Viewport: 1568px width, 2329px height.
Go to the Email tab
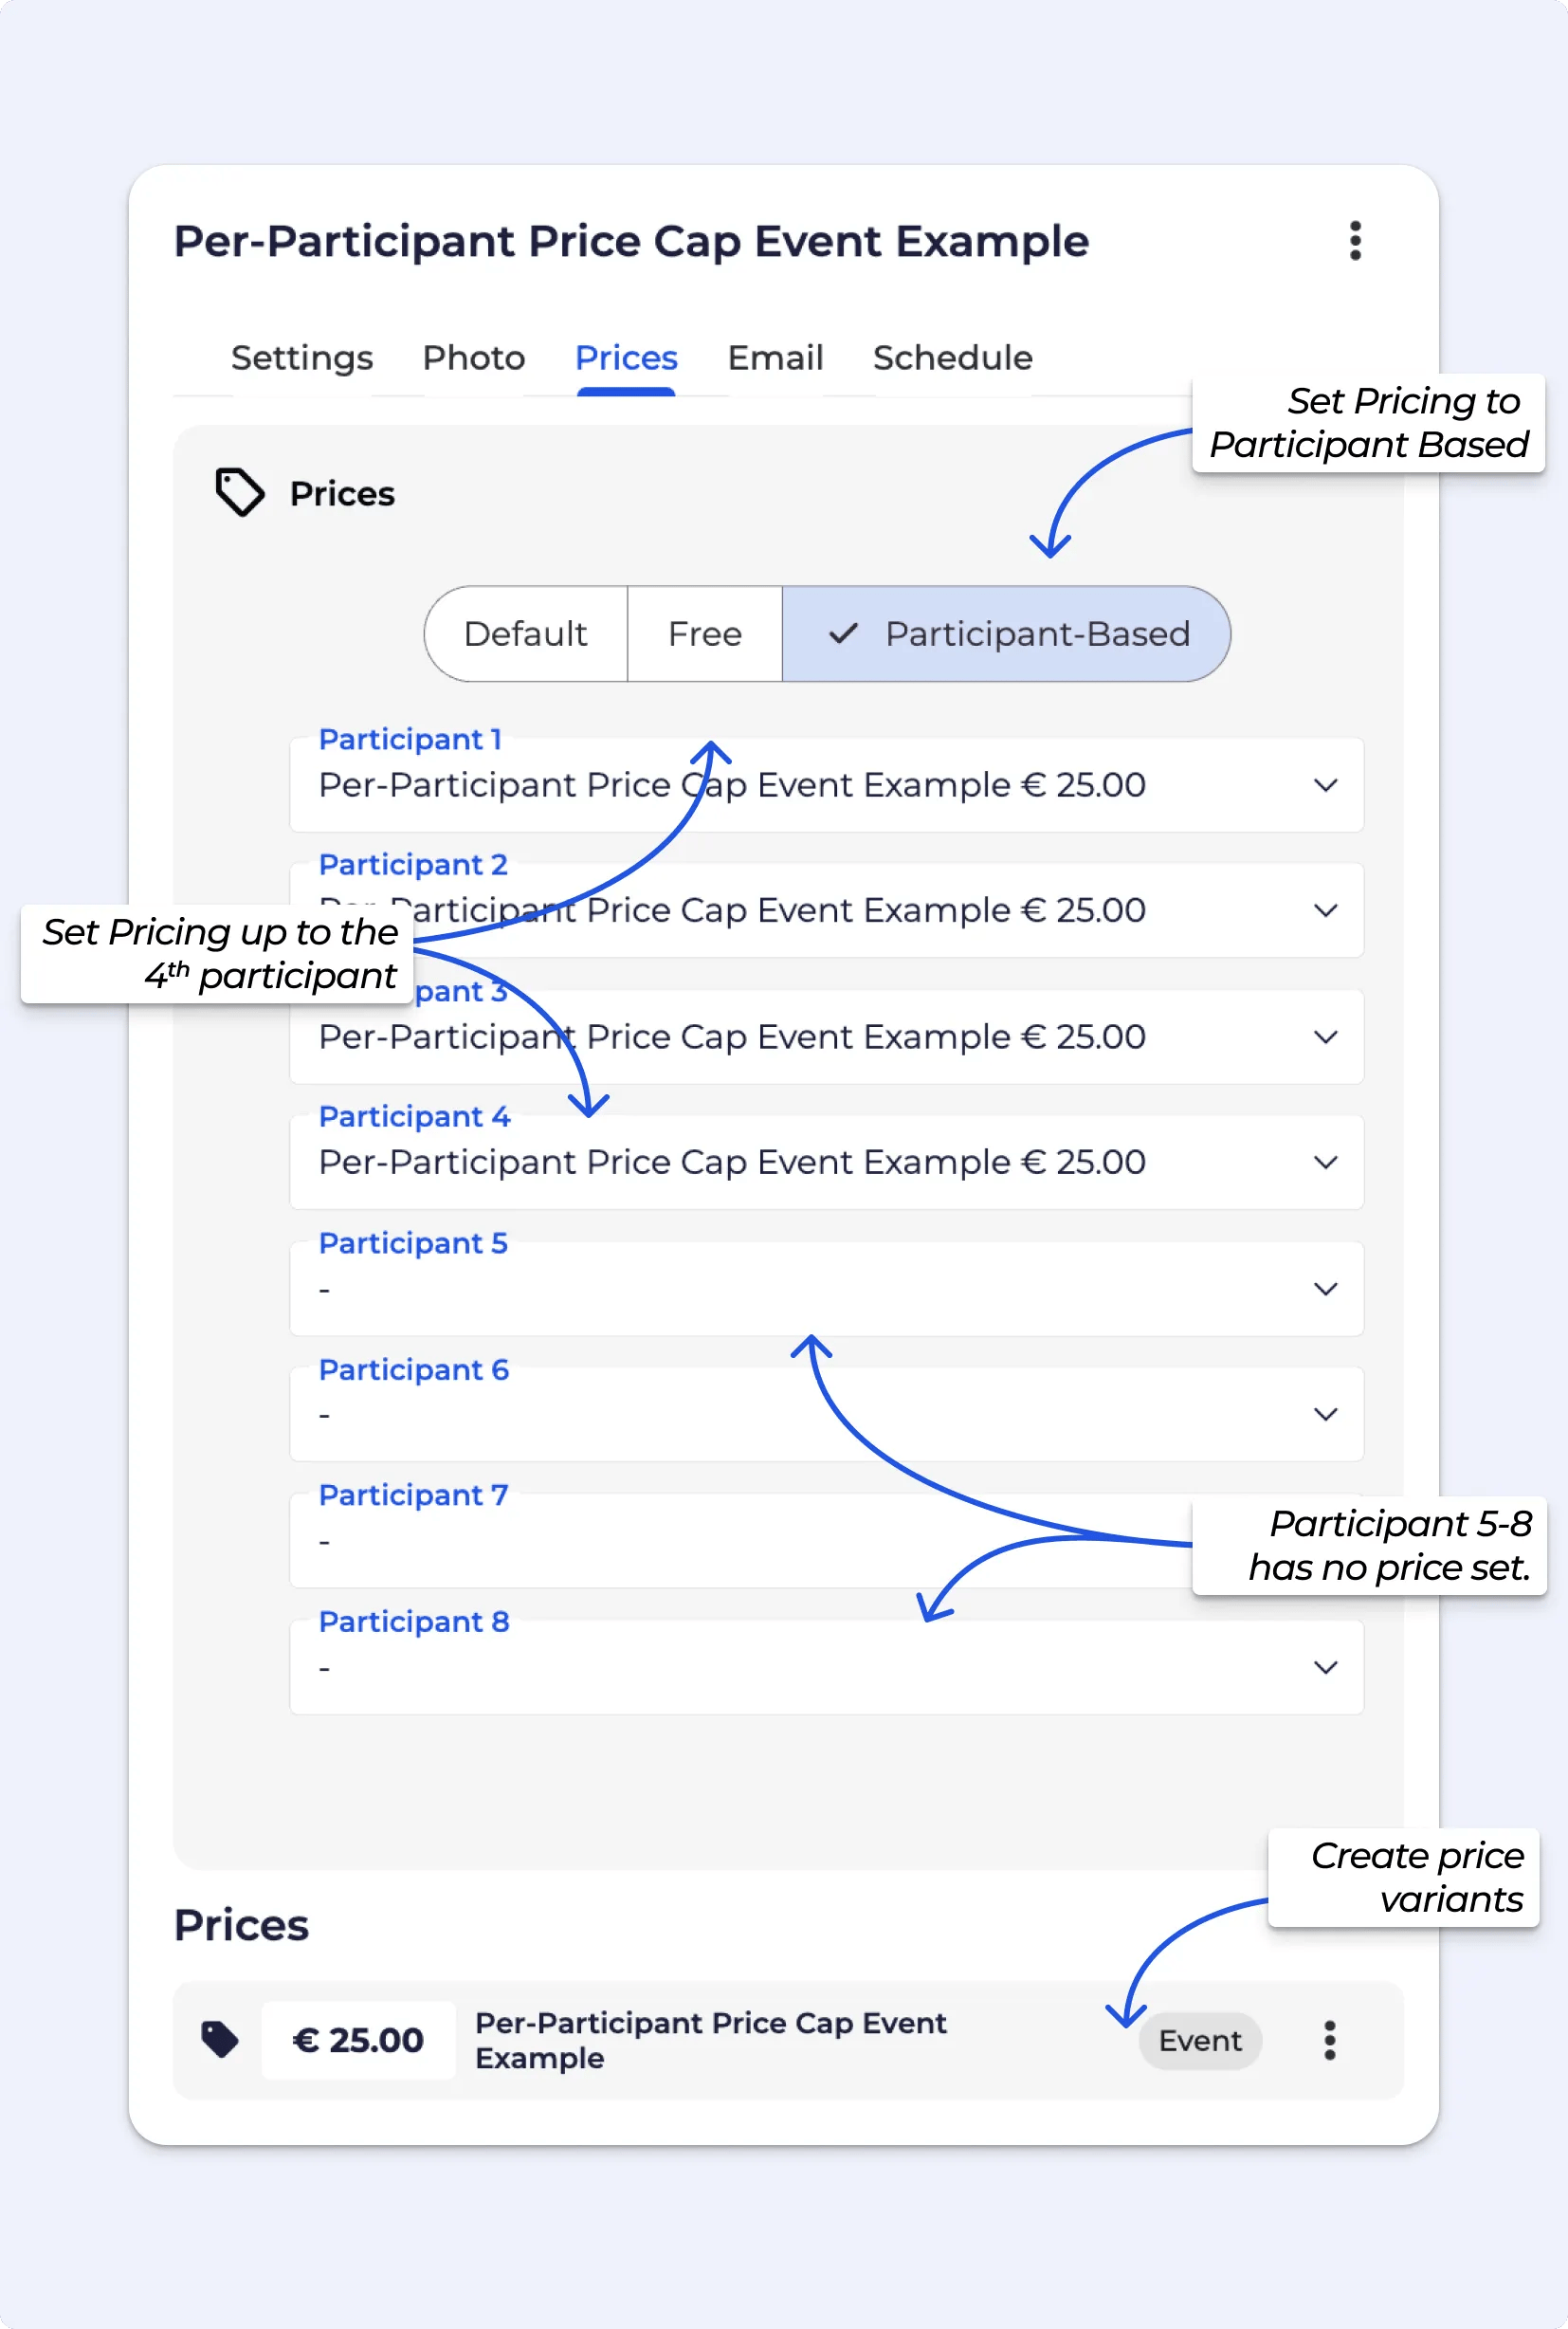coord(774,358)
